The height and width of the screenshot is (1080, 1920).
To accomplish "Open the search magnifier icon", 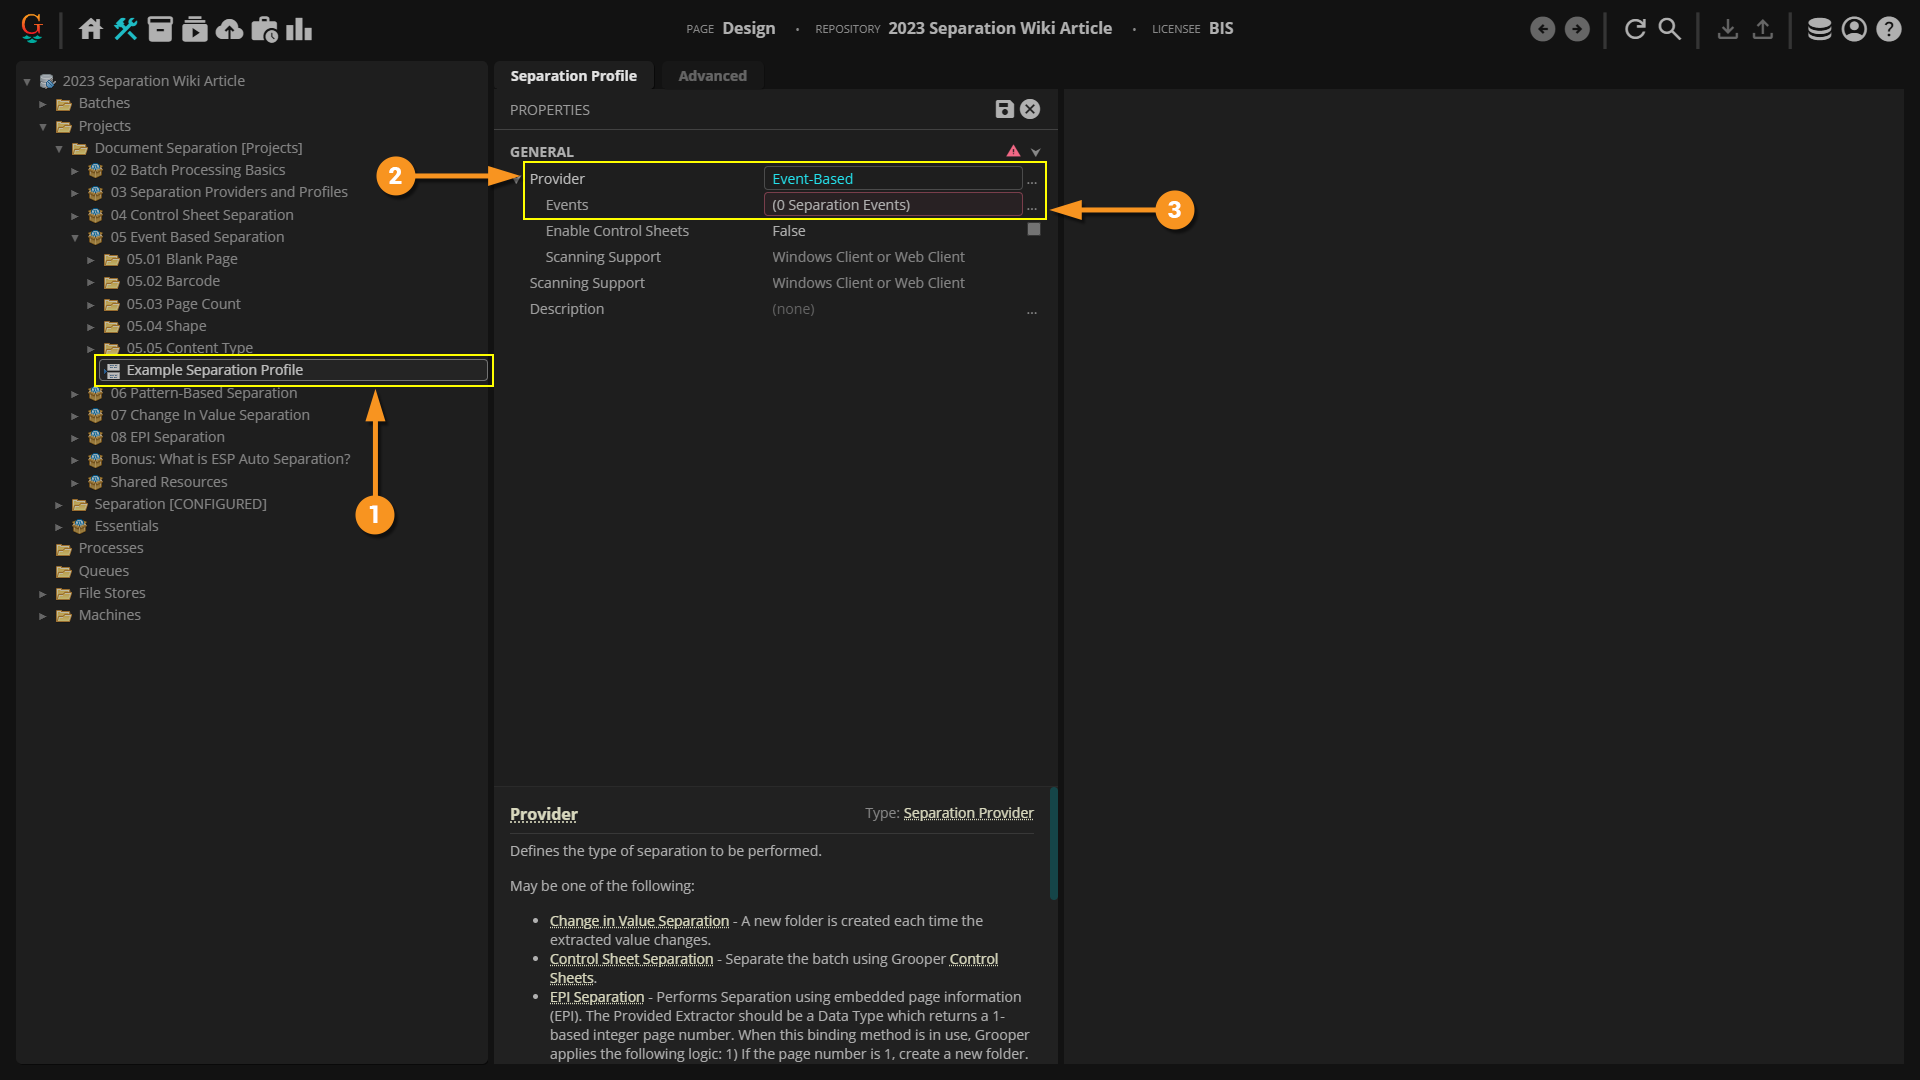I will (1669, 29).
